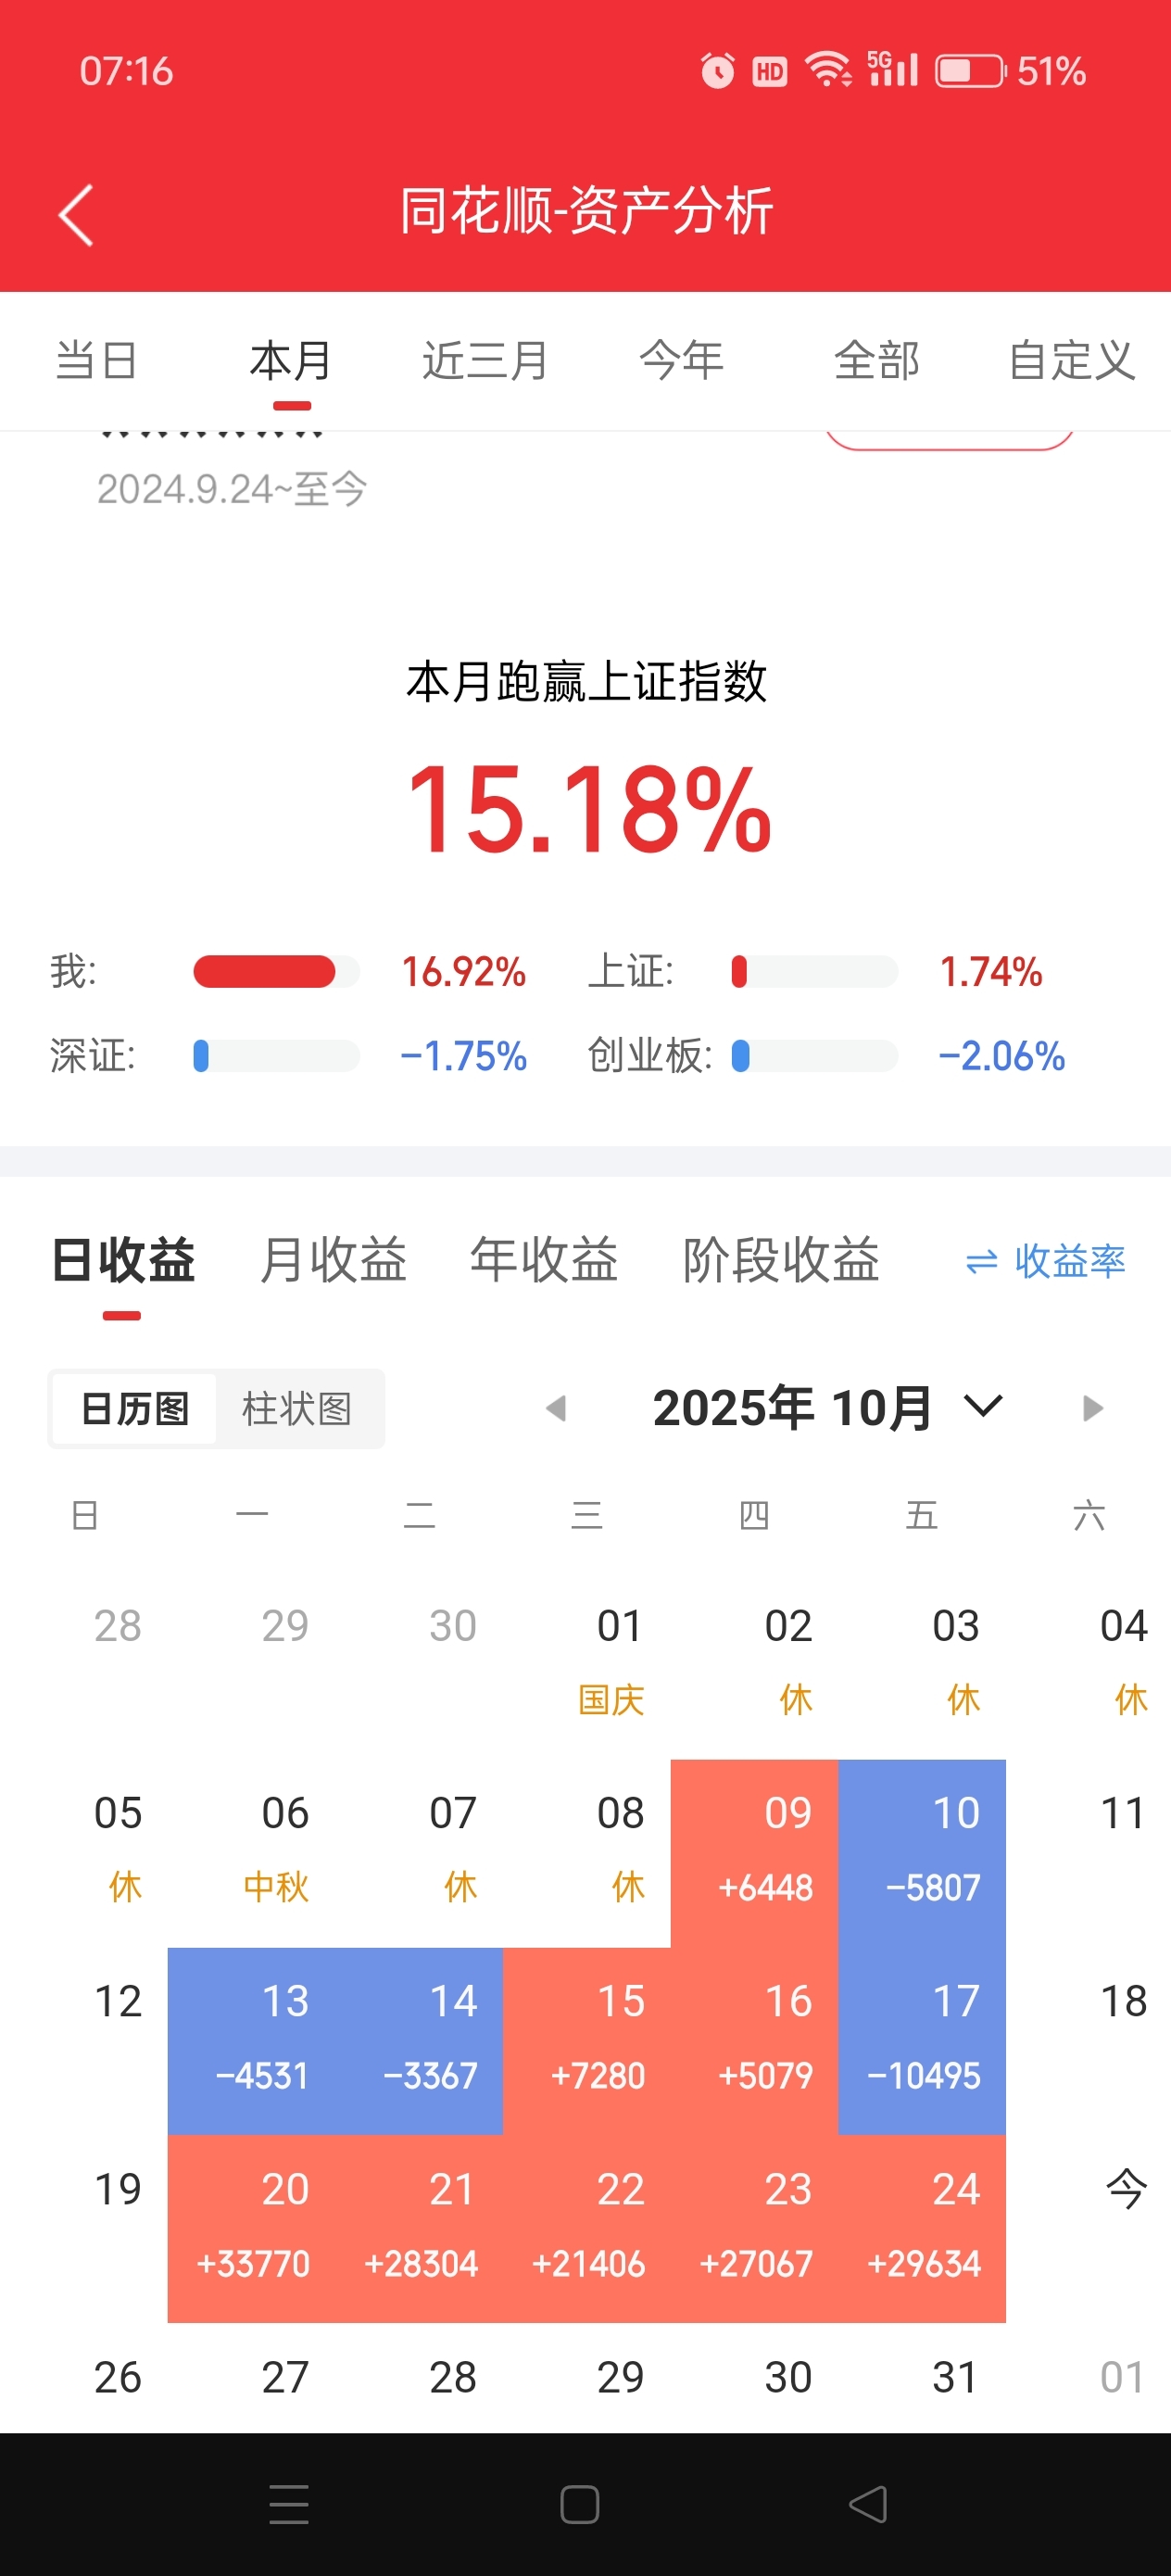Open the 近三月 period tab
This screenshot has height=2576, width=1171.
tap(485, 360)
